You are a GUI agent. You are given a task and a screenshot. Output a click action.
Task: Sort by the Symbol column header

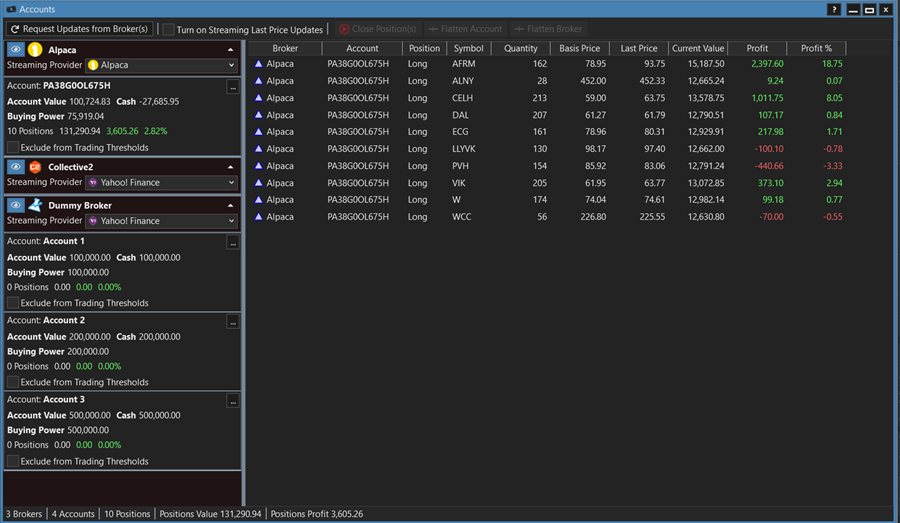[468, 48]
